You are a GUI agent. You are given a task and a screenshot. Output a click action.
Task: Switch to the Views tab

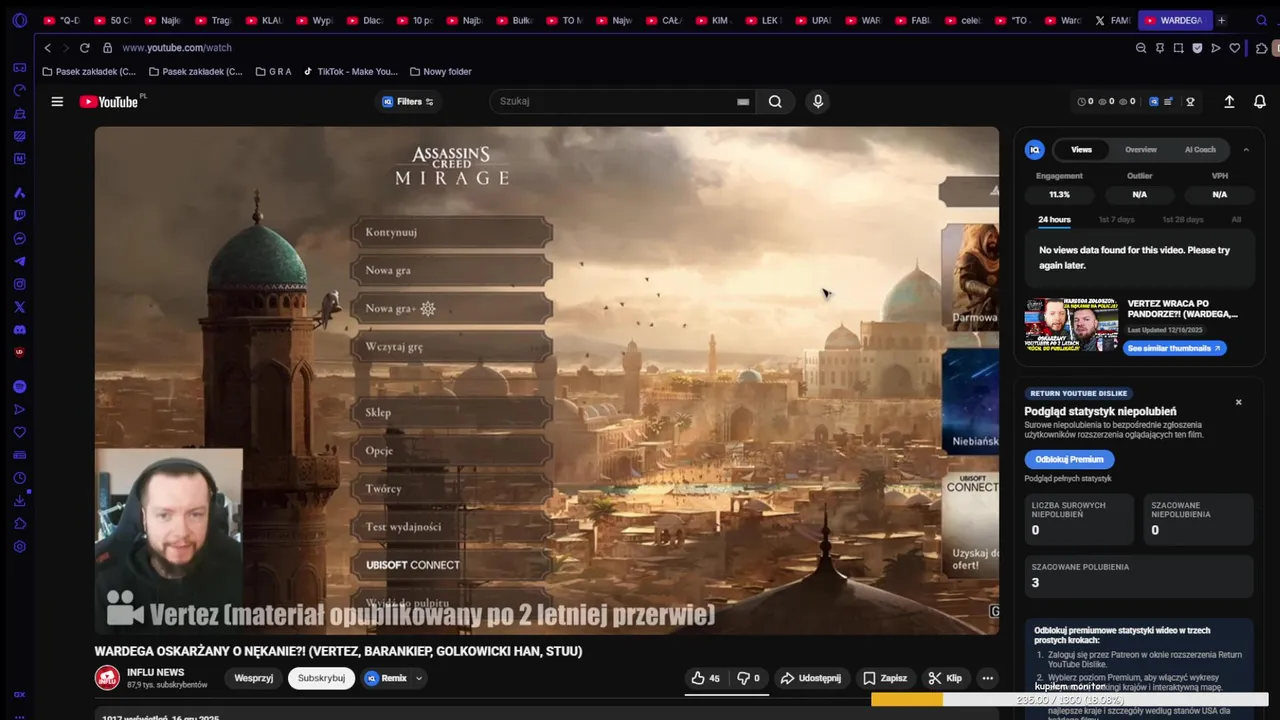click(1081, 149)
